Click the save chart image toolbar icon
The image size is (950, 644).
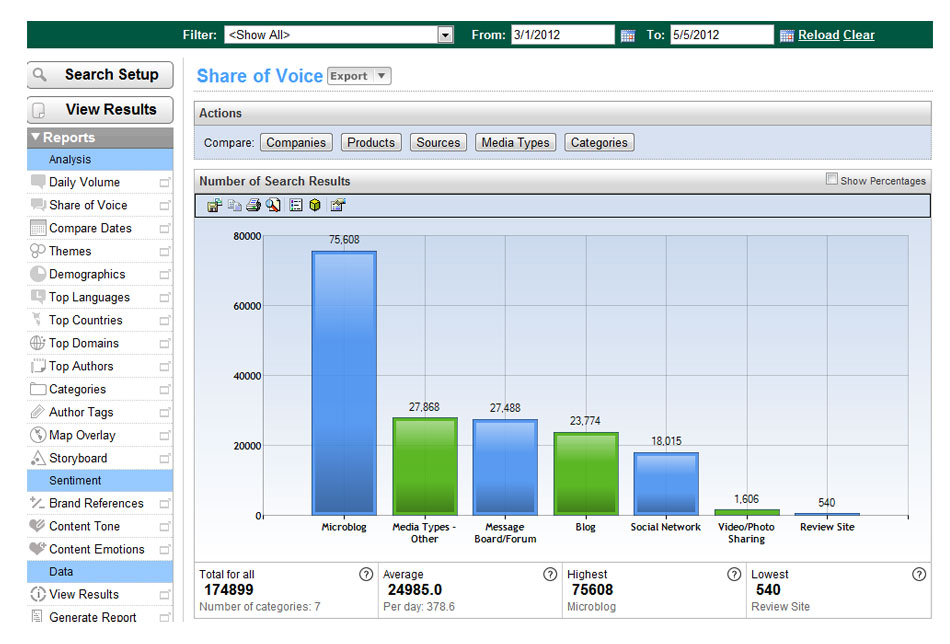tap(214, 205)
